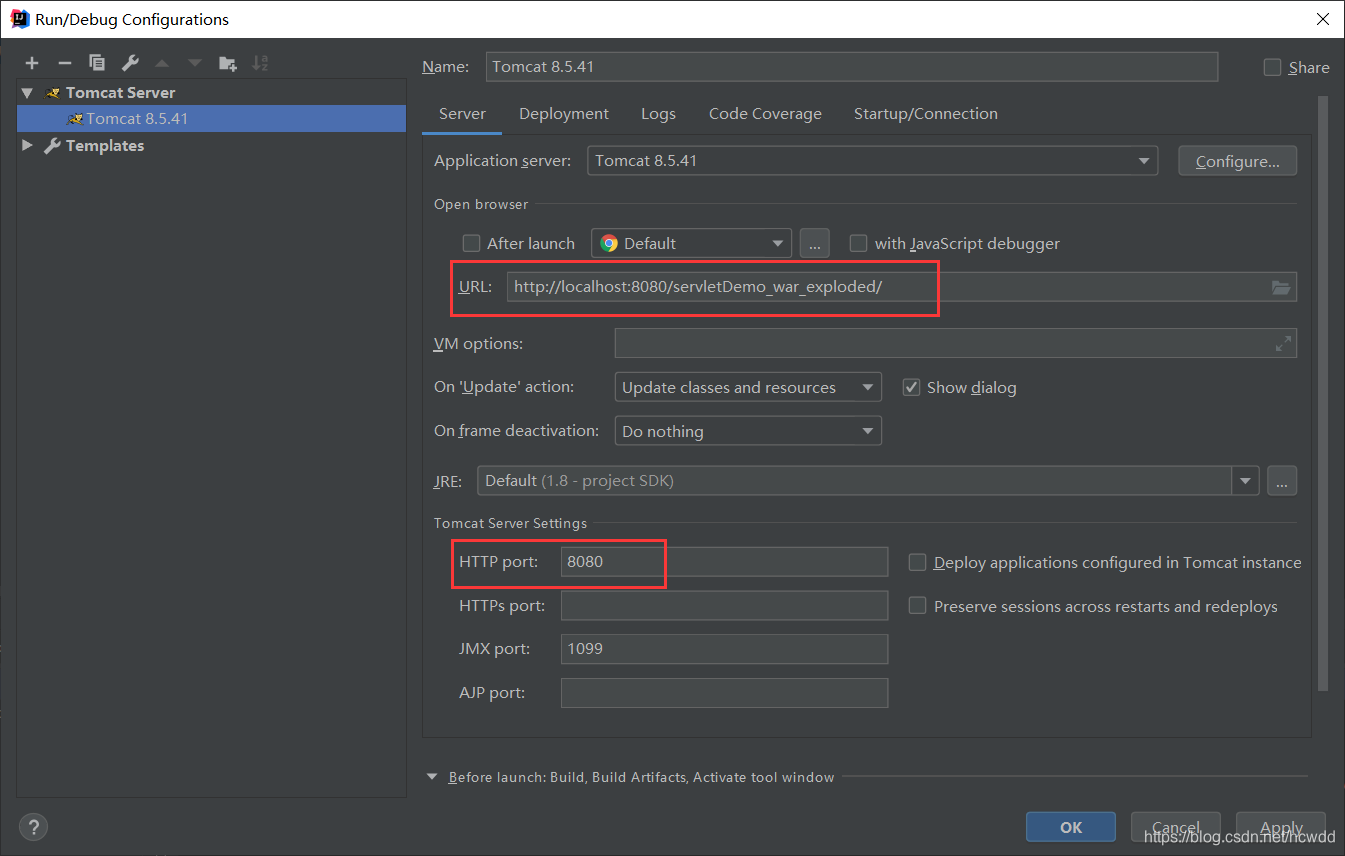Add new configuration with plus icon
This screenshot has width=1345, height=856.
coord(32,63)
